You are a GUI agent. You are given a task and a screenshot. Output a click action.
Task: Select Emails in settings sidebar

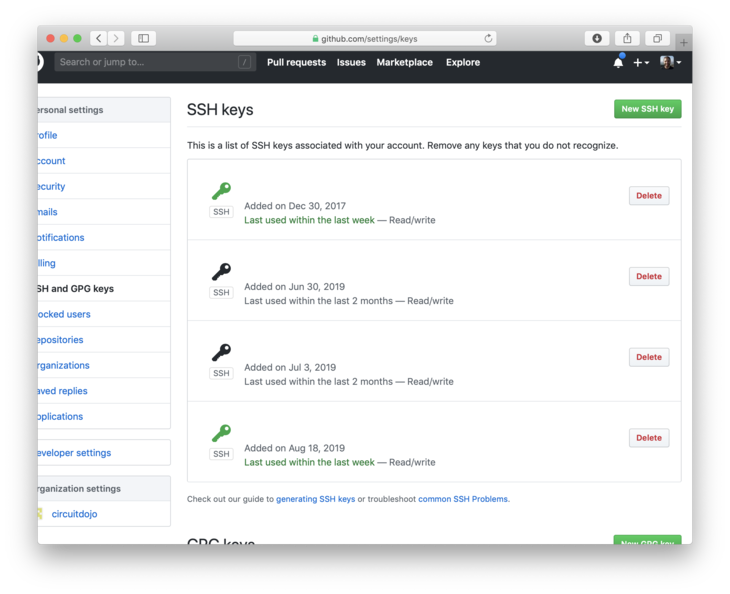pos(104,212)
